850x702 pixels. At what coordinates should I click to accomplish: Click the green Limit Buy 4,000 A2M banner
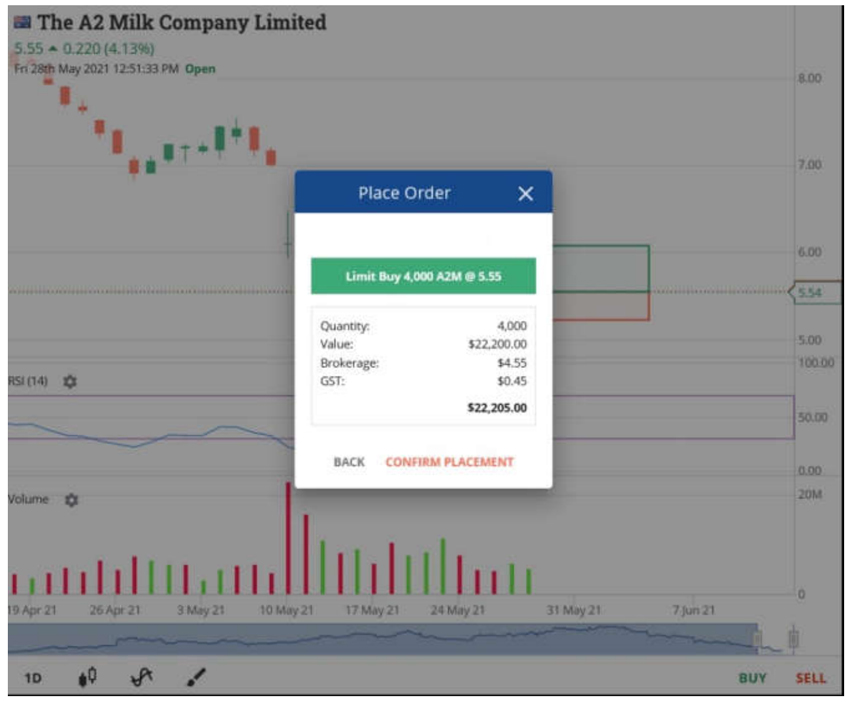tap(423, 276)
